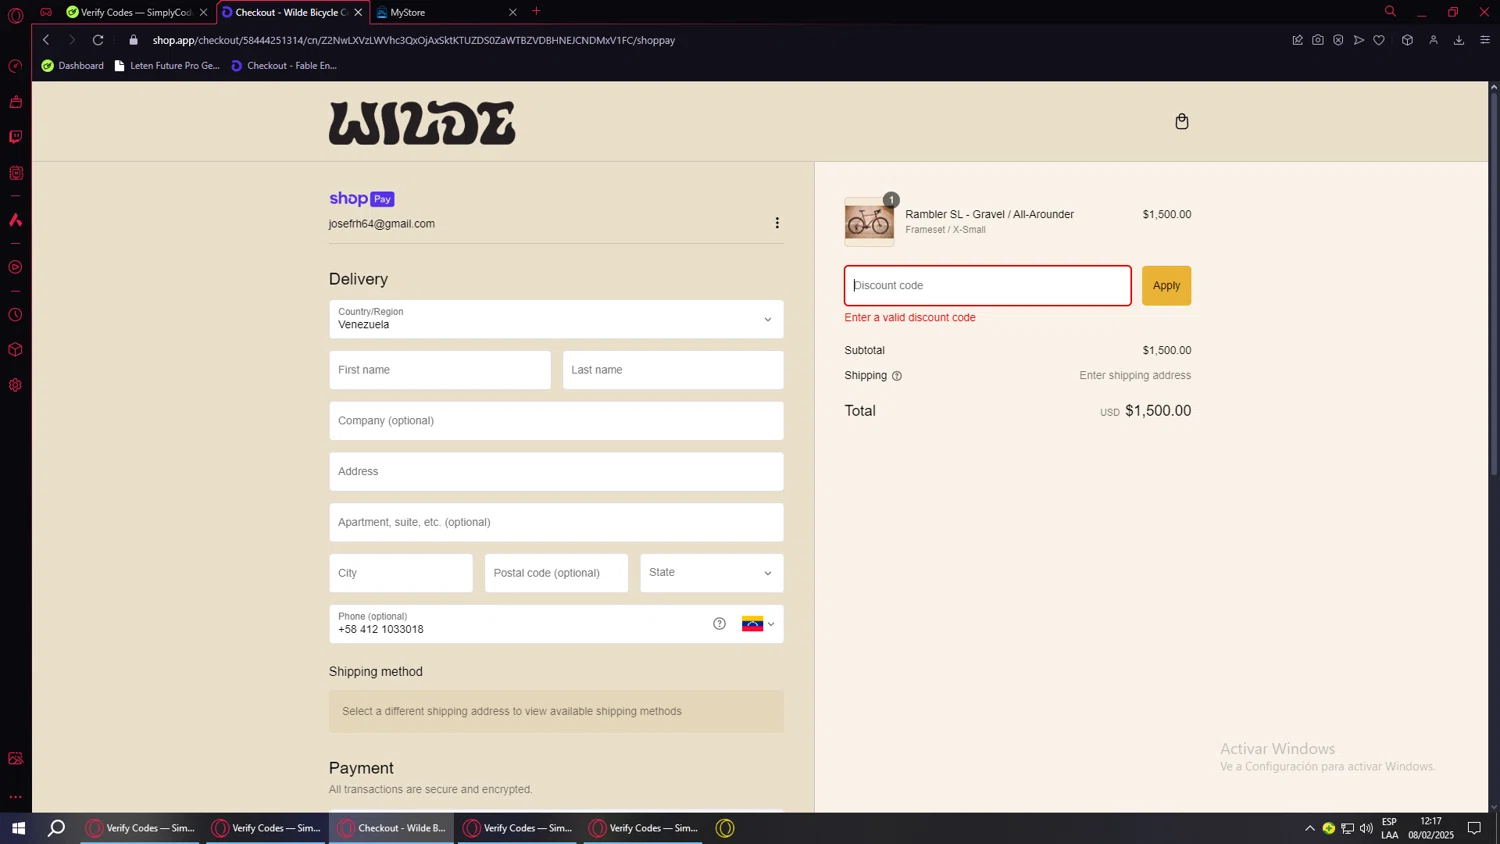
Task: Open the toolbar extensions cube icon
Action: (x=1407, y=40)
